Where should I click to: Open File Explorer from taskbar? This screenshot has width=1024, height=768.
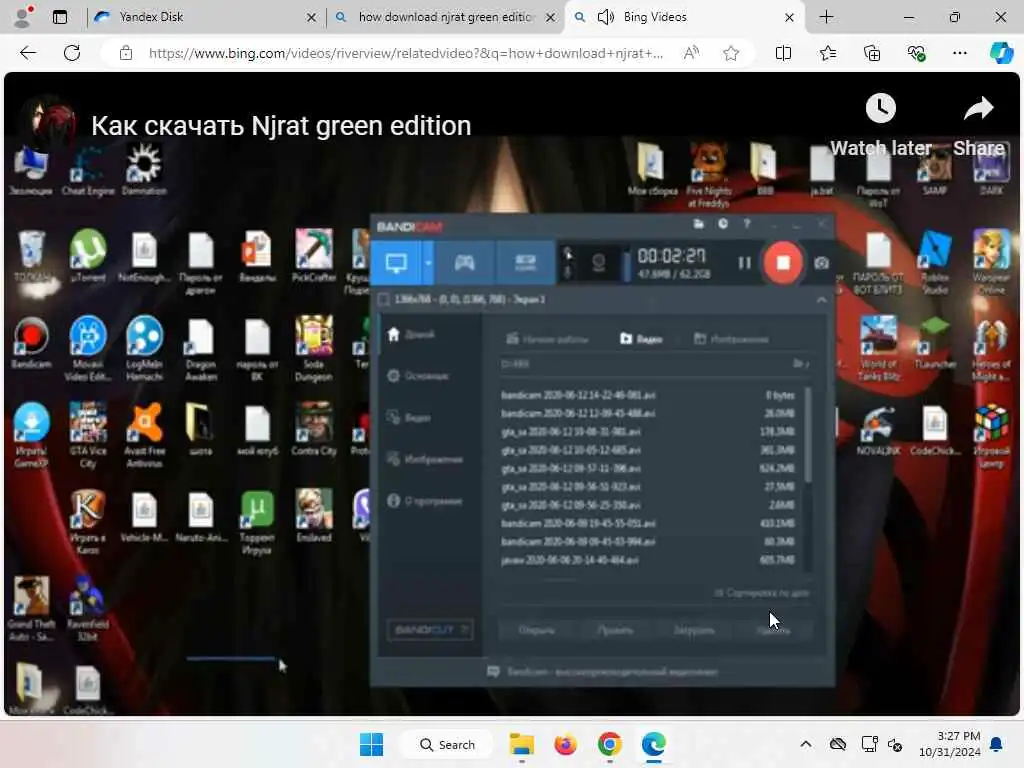click(x=522, y=744)
